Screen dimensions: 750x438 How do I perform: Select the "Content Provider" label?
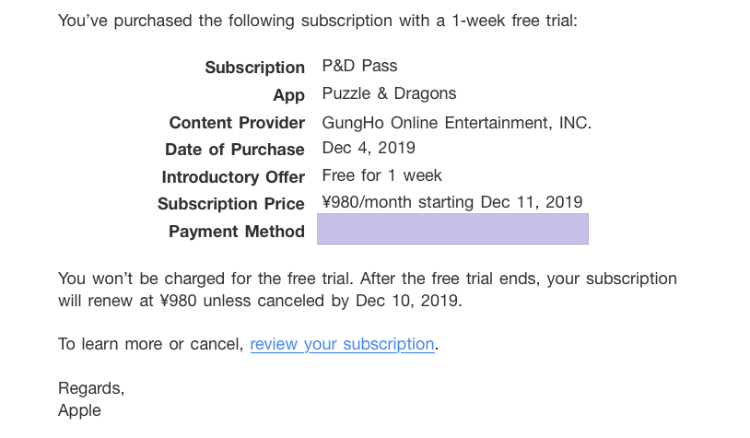236,122
